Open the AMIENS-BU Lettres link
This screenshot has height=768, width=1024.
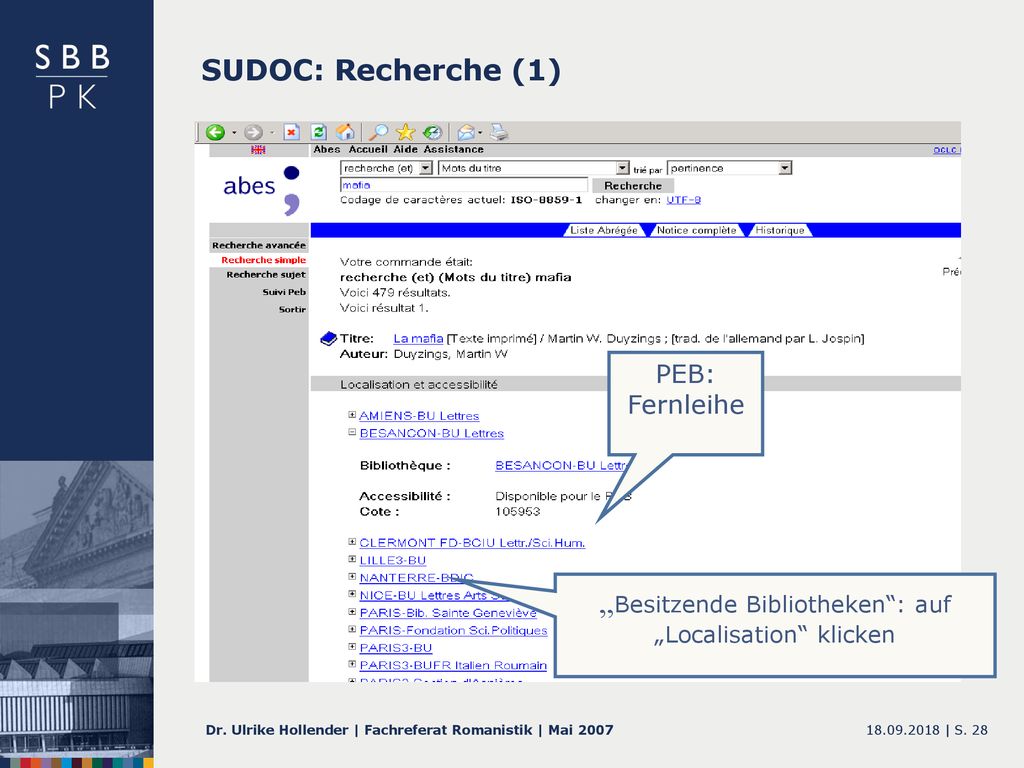tap(419, 415)
